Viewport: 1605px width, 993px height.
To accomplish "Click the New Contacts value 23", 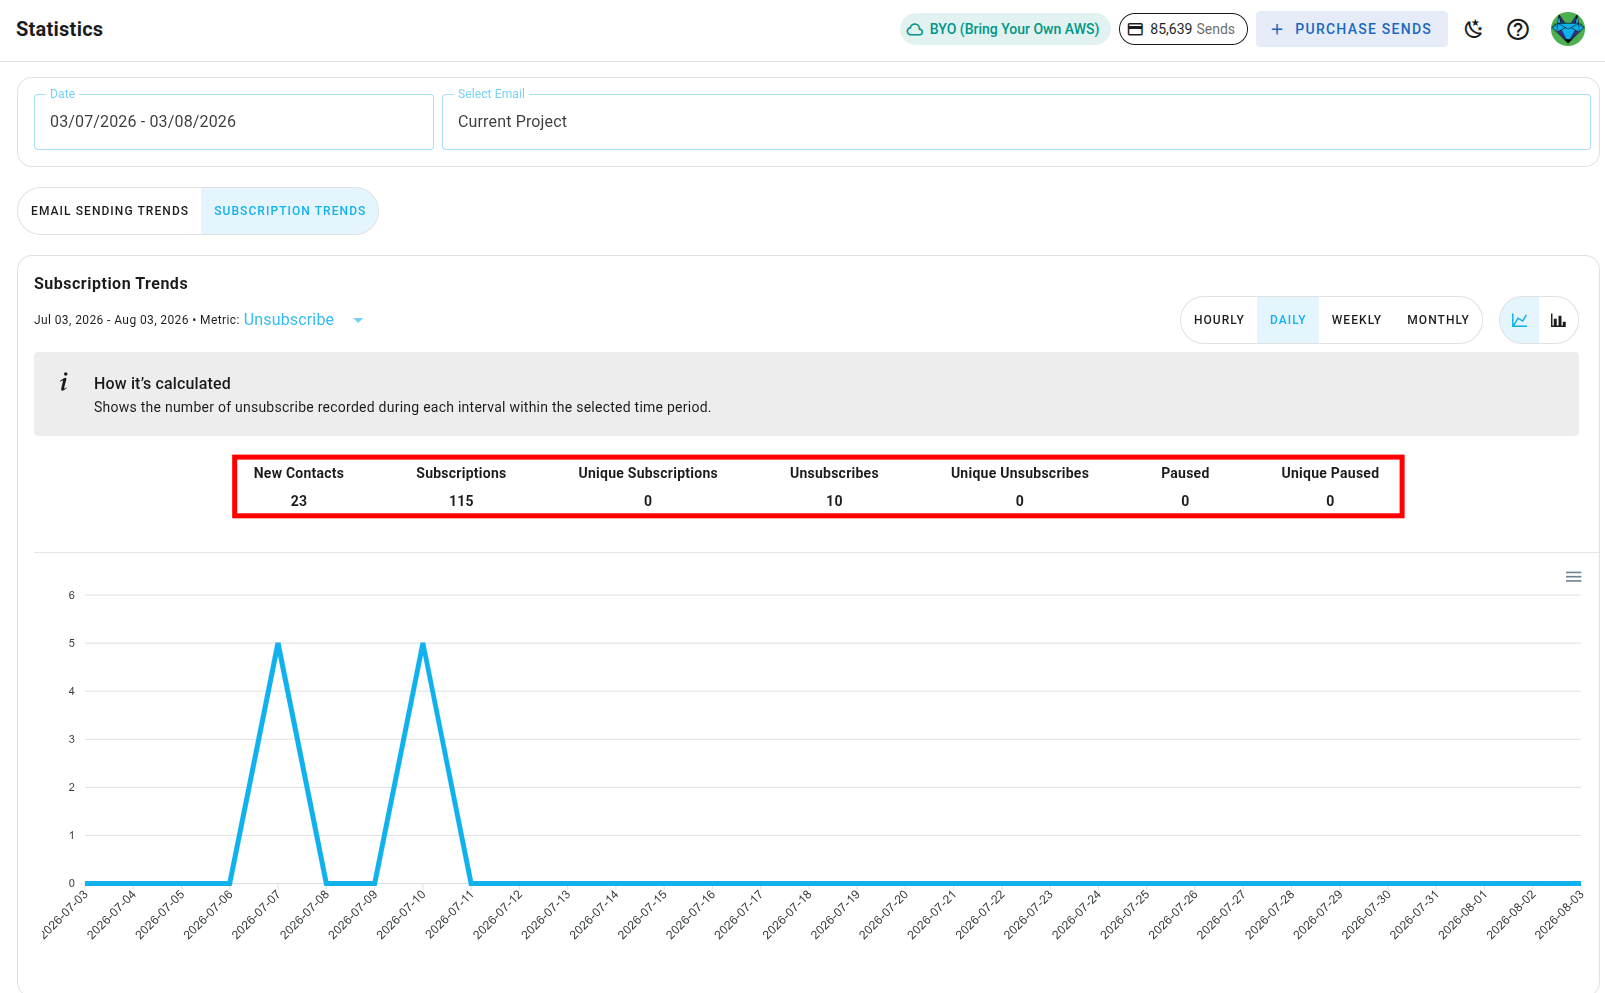I will (299, 501).
